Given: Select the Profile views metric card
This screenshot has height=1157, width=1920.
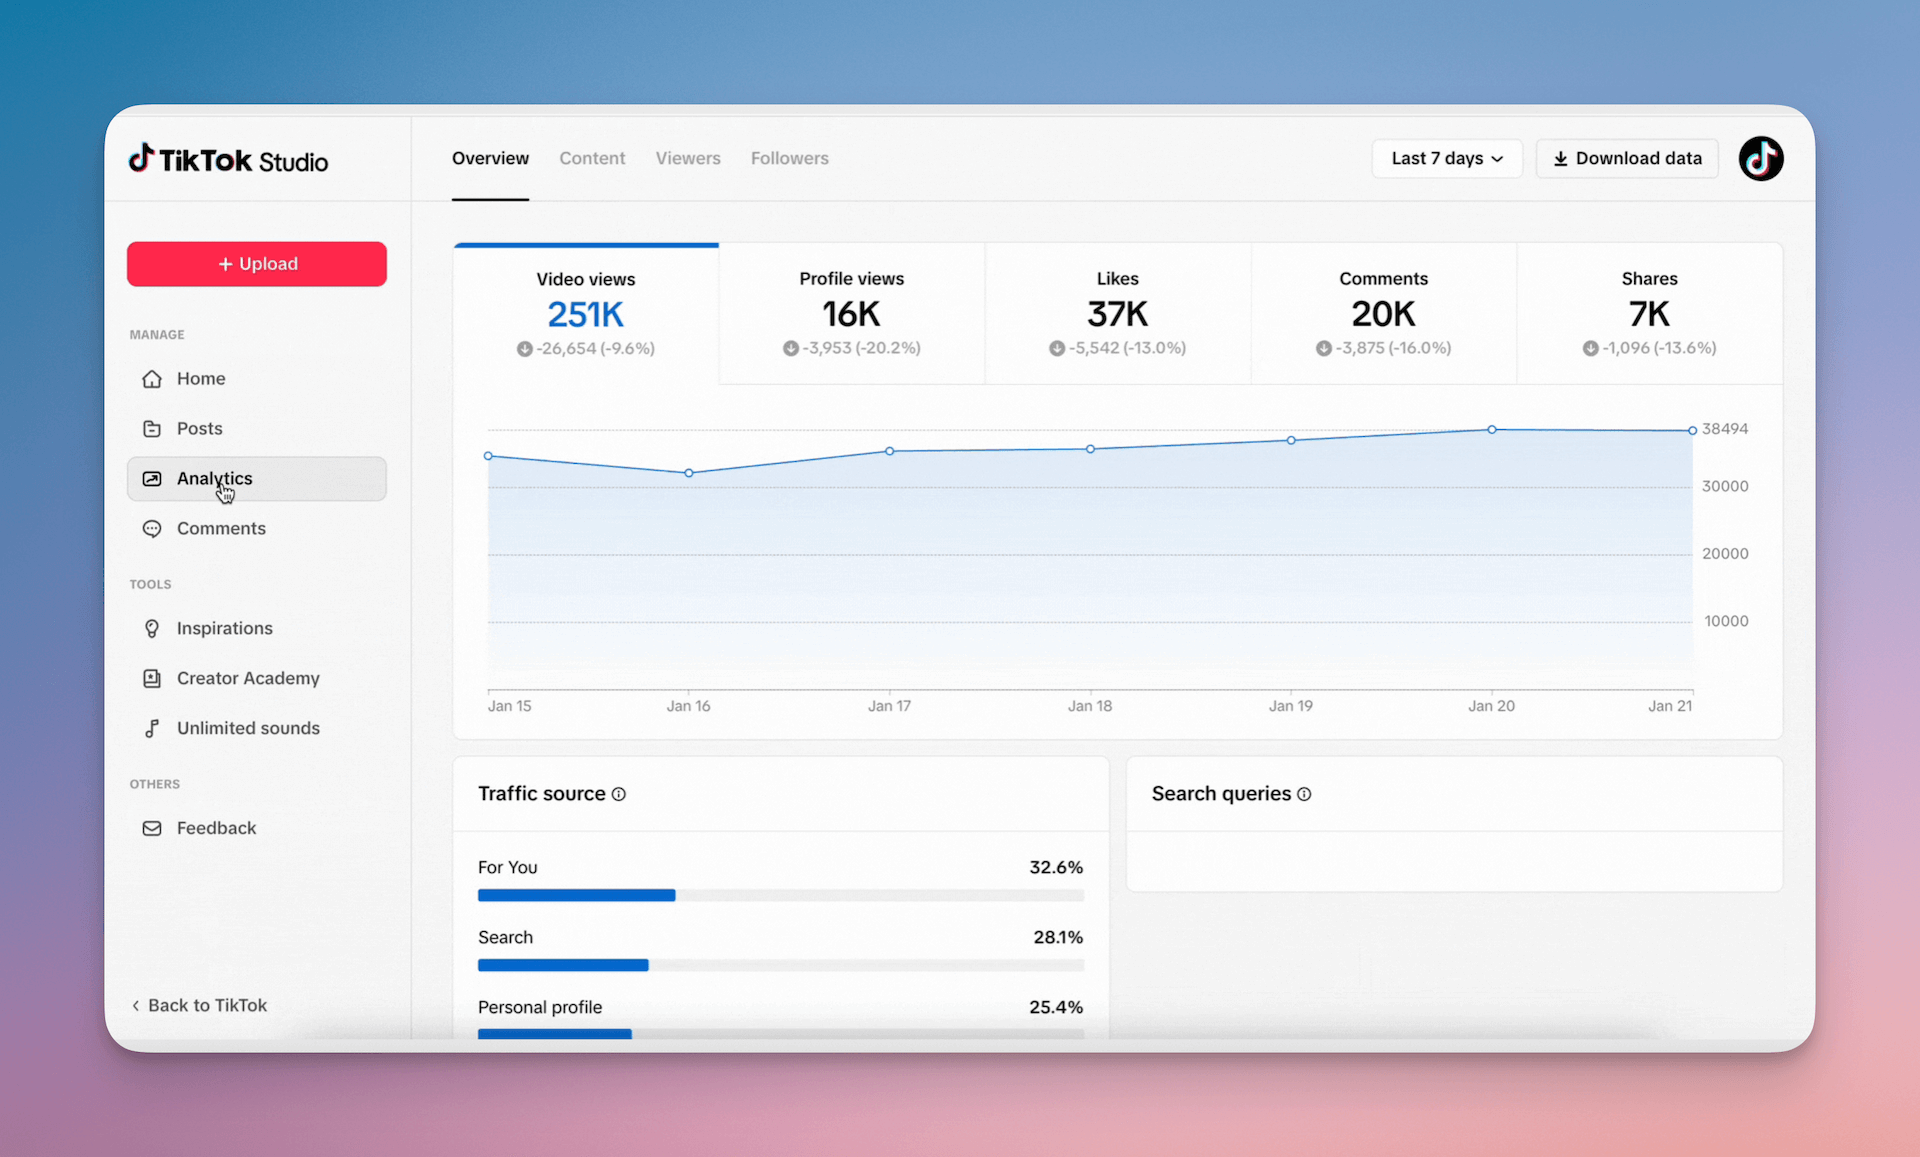Looking at the screenshot, I should click(851, 313).
